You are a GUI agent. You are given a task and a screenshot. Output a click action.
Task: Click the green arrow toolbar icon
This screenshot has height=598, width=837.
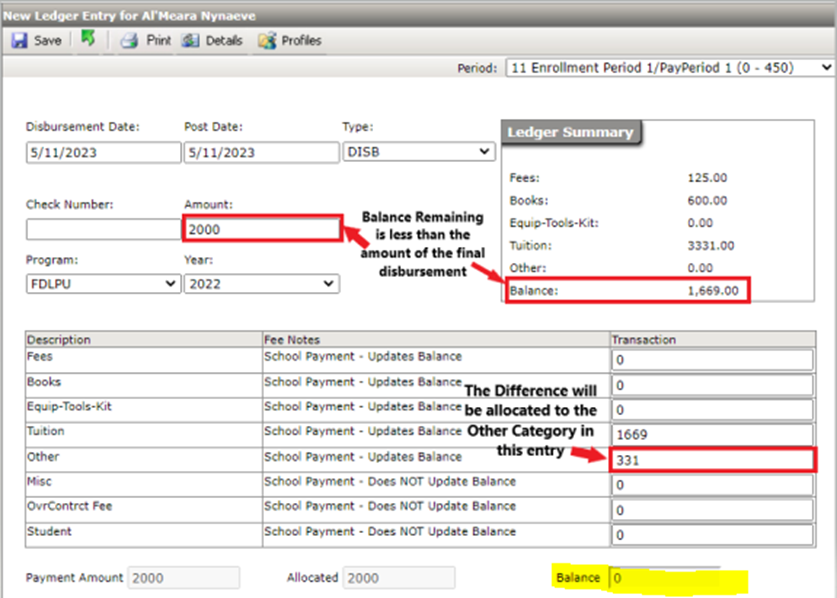(88, 40)
